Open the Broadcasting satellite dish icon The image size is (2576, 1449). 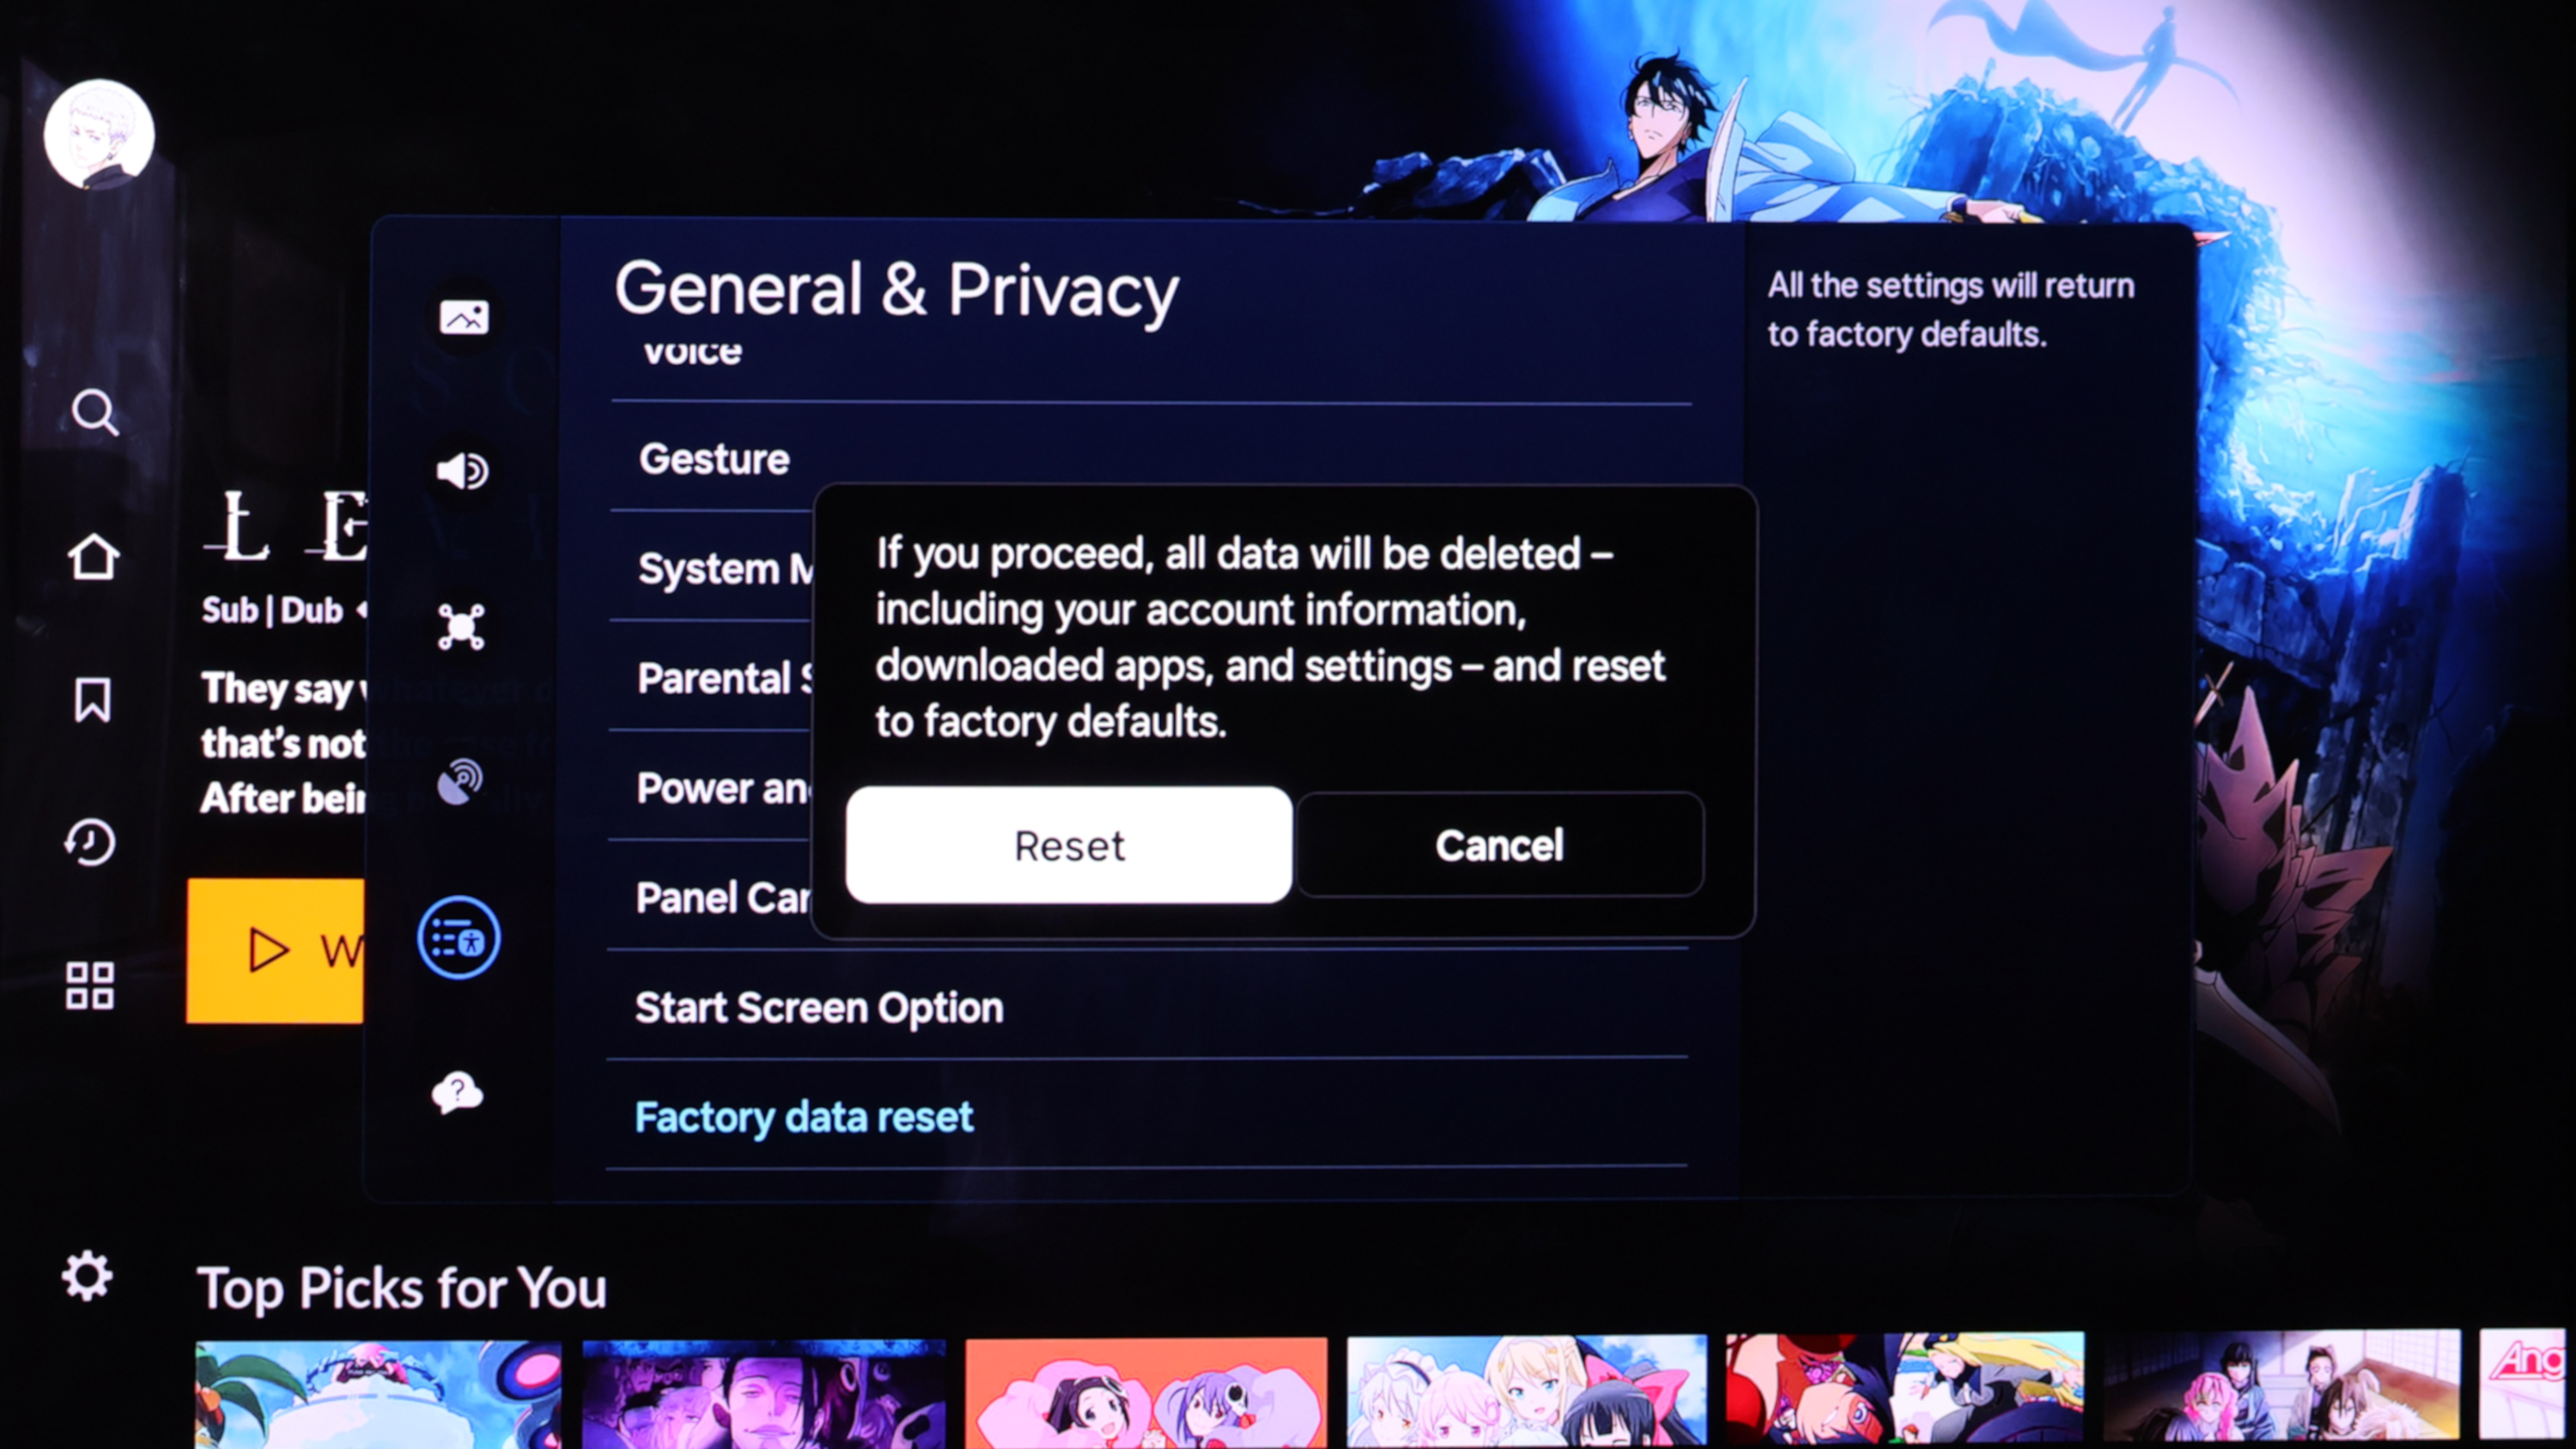click(x=460, y=782)
